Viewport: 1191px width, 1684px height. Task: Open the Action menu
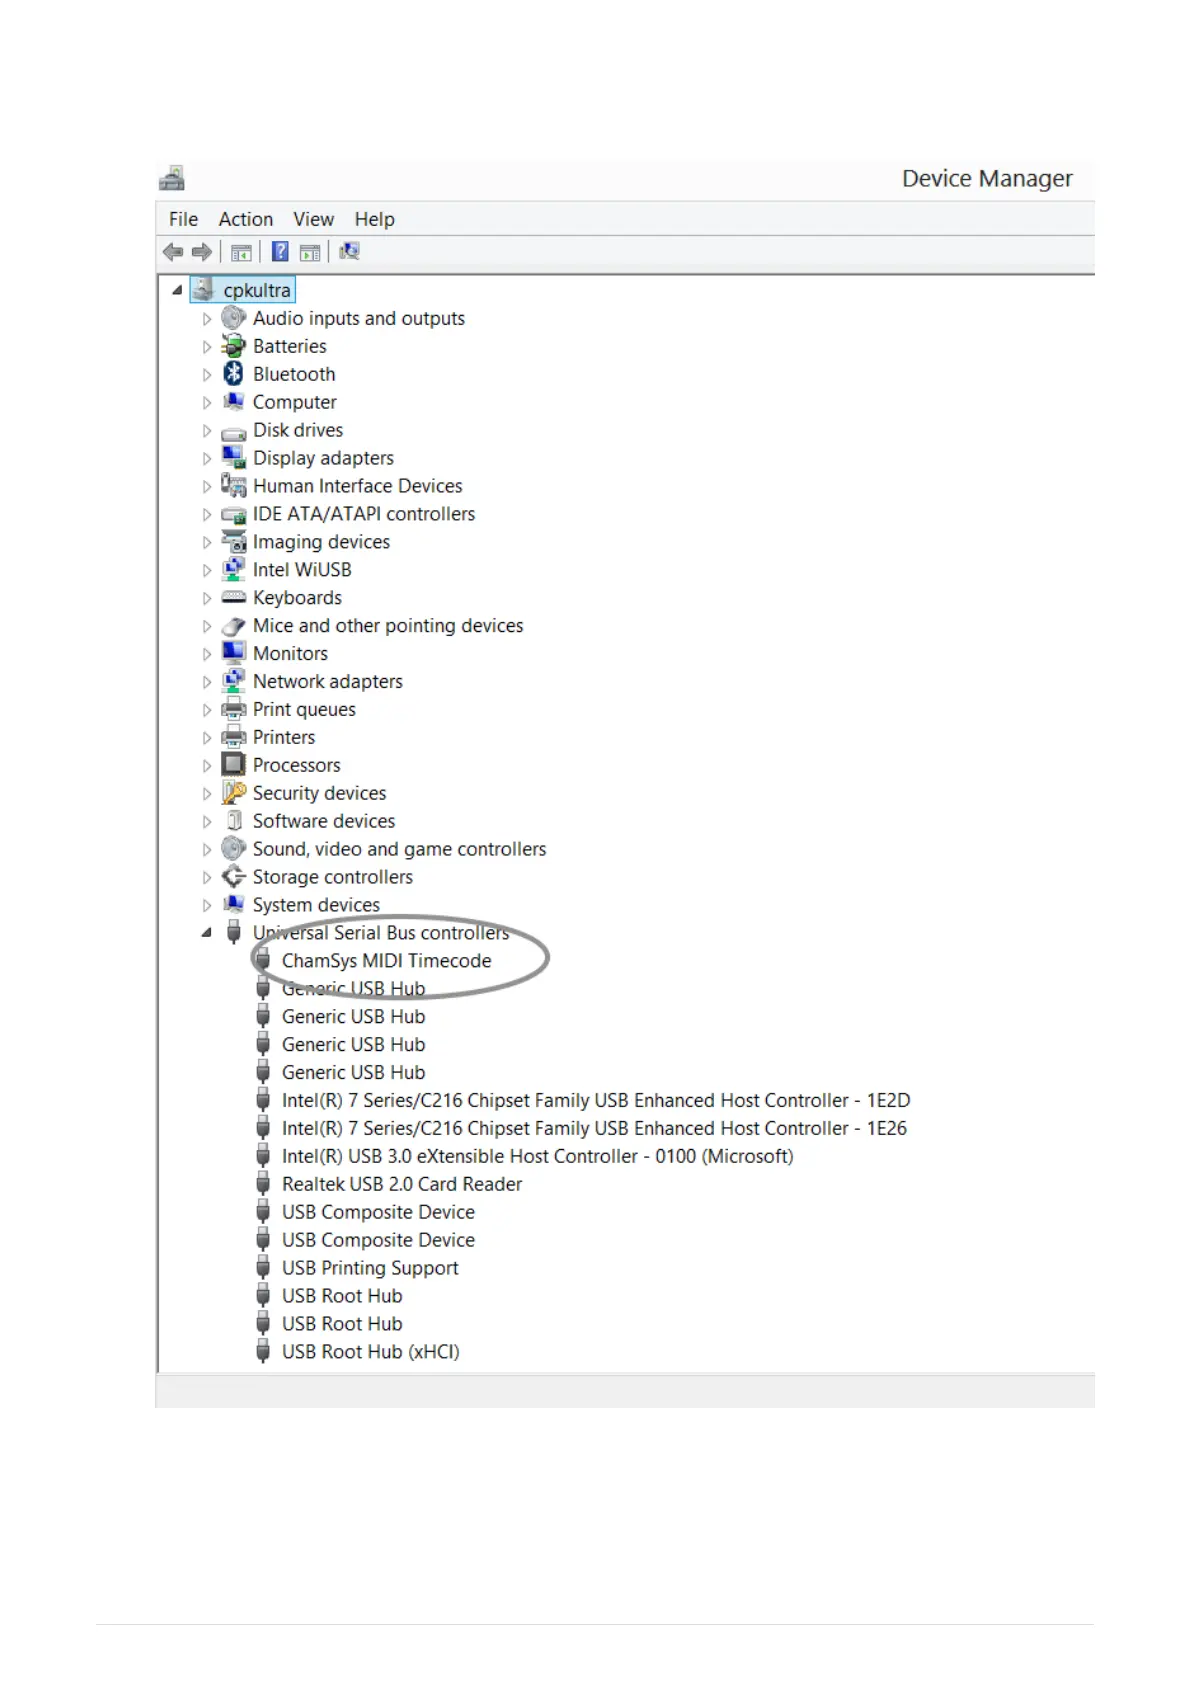pos(245,219)
